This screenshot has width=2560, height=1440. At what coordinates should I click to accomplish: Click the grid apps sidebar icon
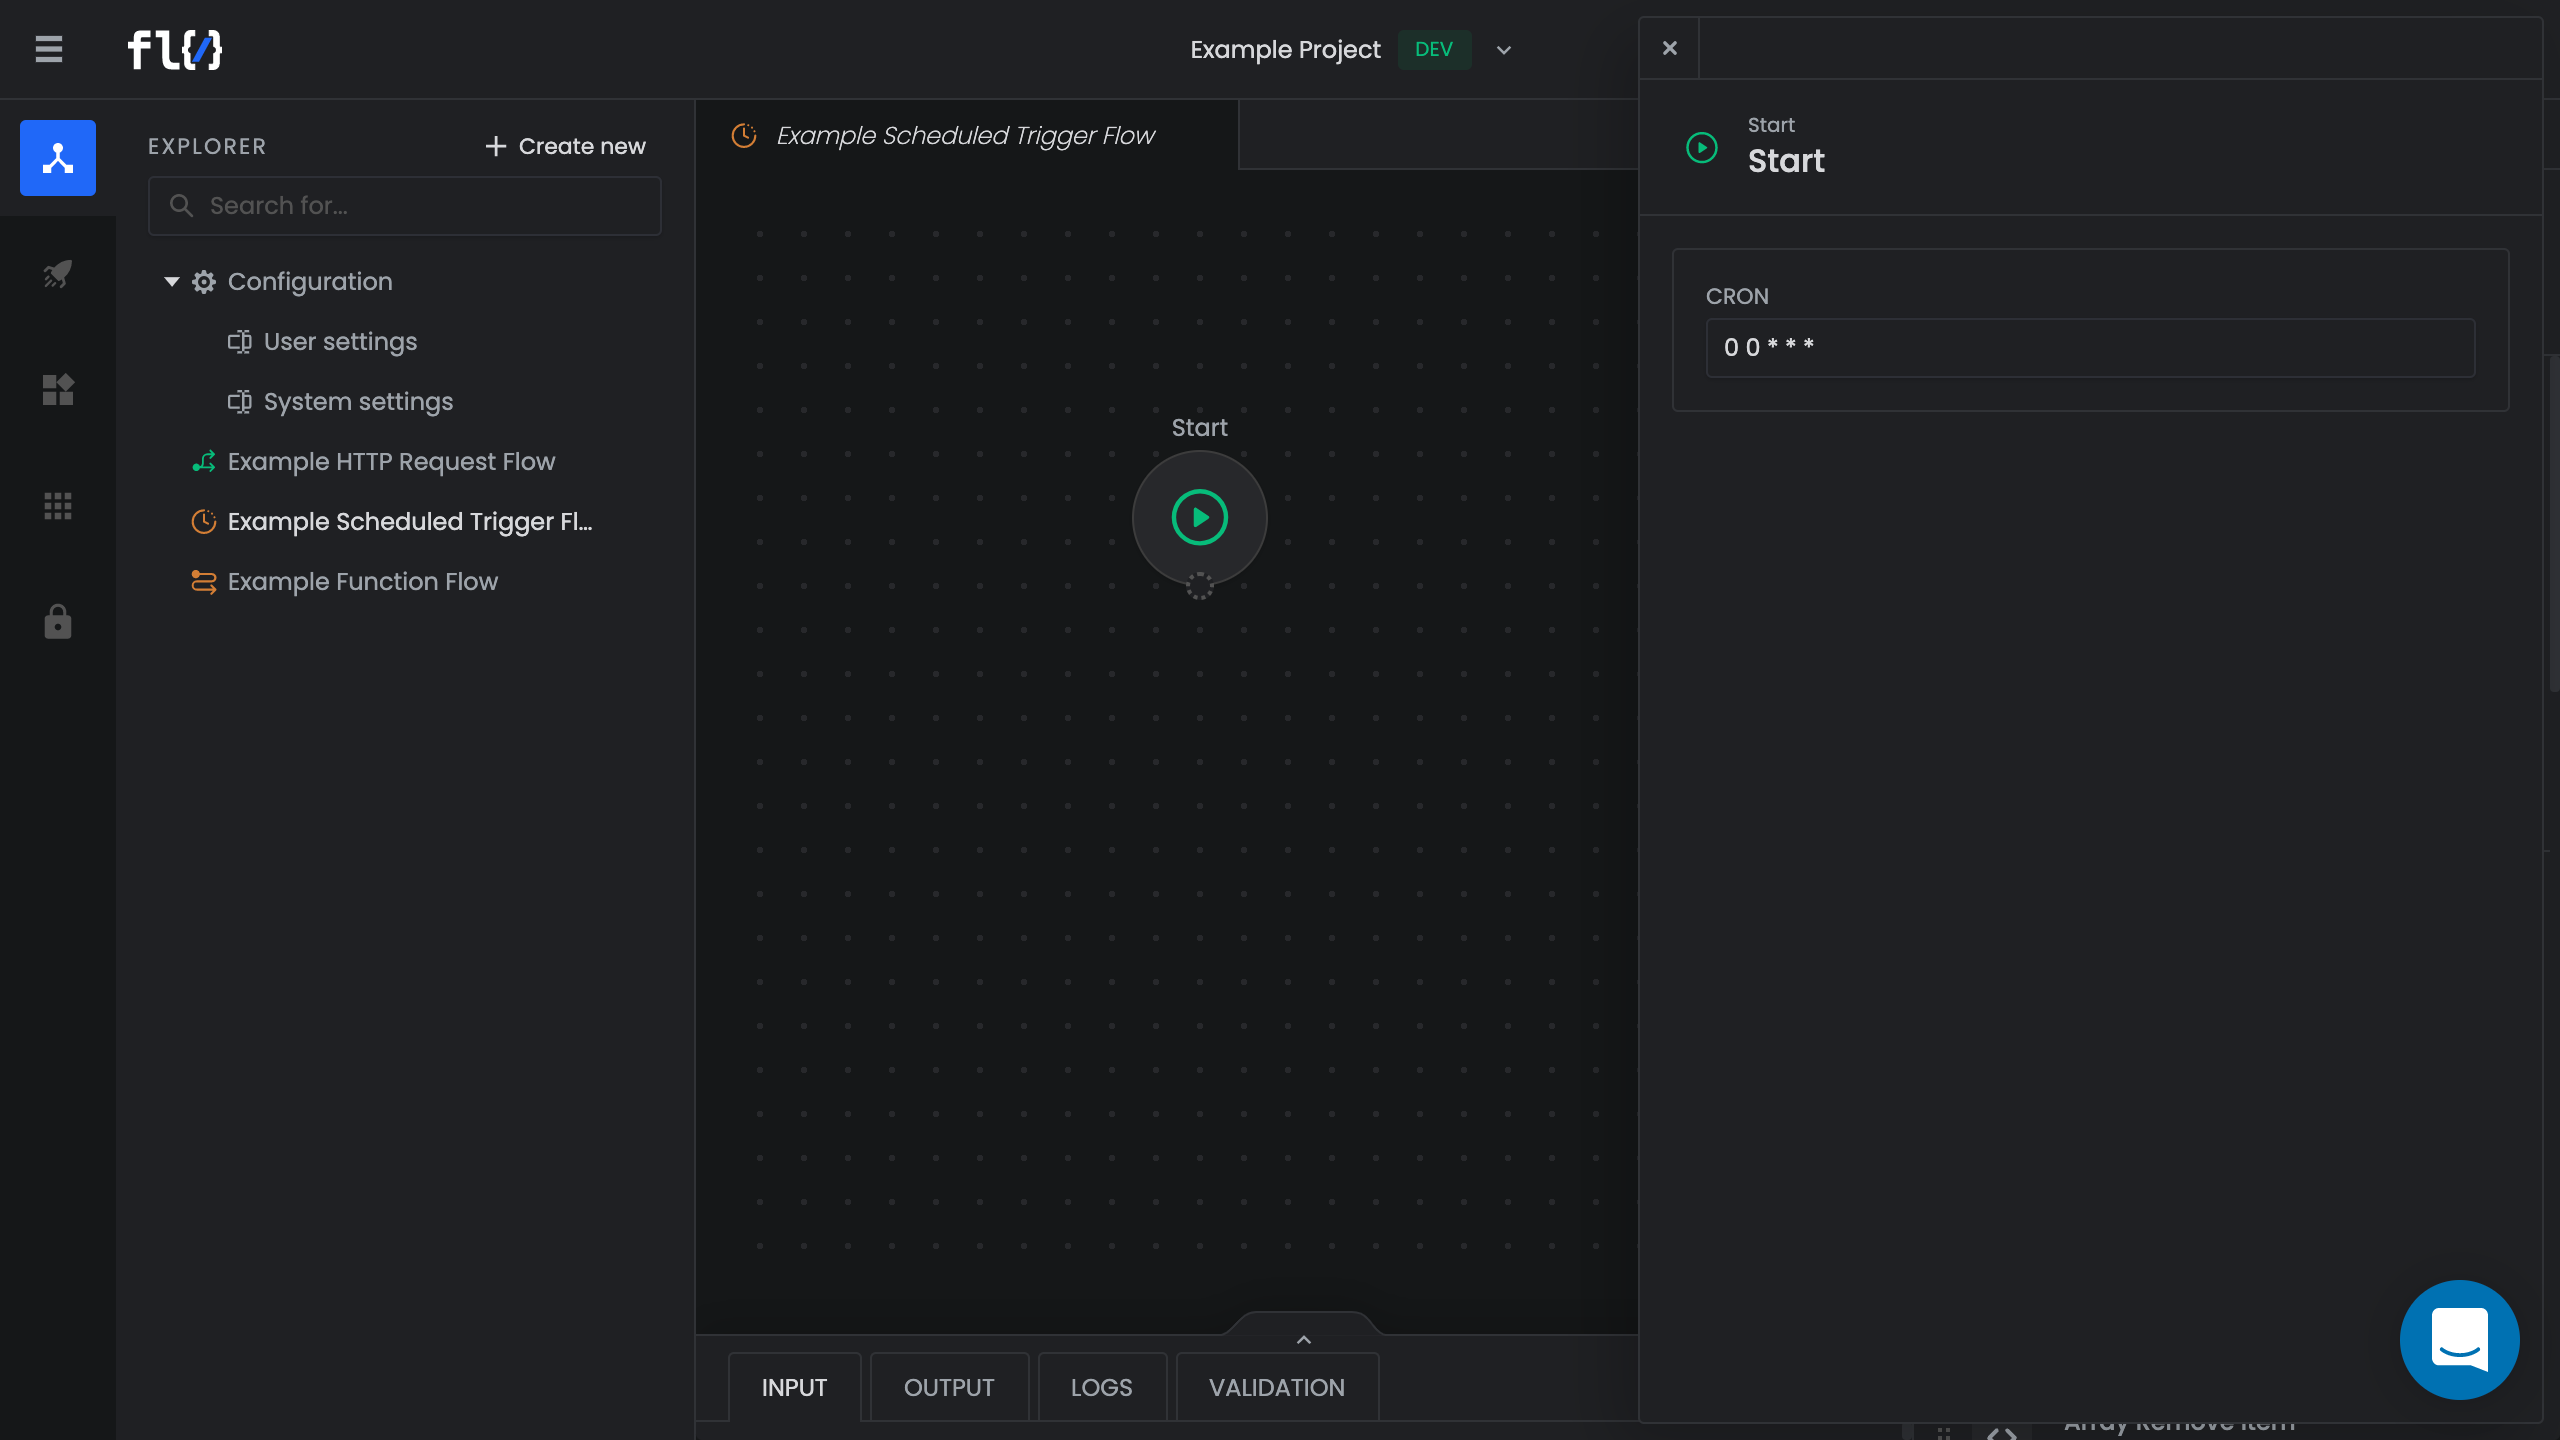58,506
